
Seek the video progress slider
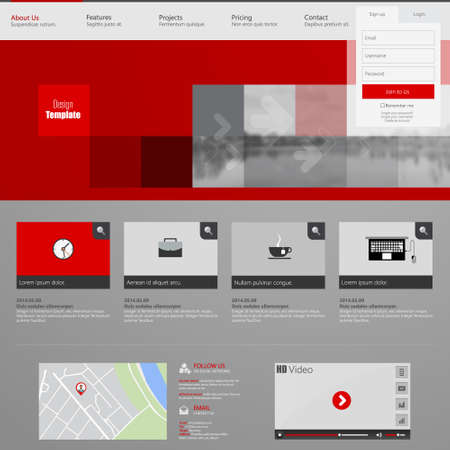point(327,435)
